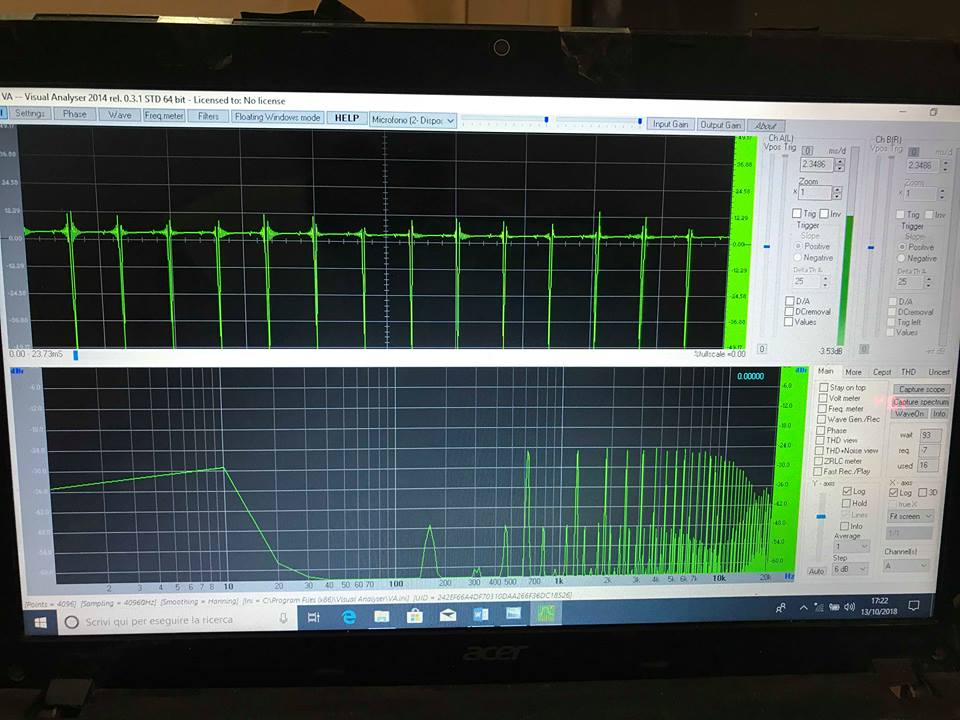Open the Microfono input device dropdown
The image size is (960, 720).
(x=413, y=120)
